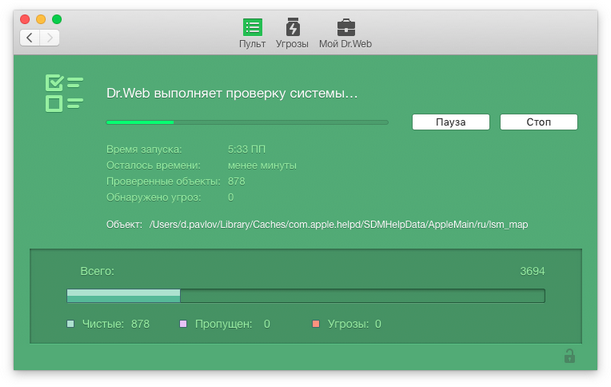Click the total count '3694'
The width and height of the screenshot is (611, 387).
(x=532, y=271)
